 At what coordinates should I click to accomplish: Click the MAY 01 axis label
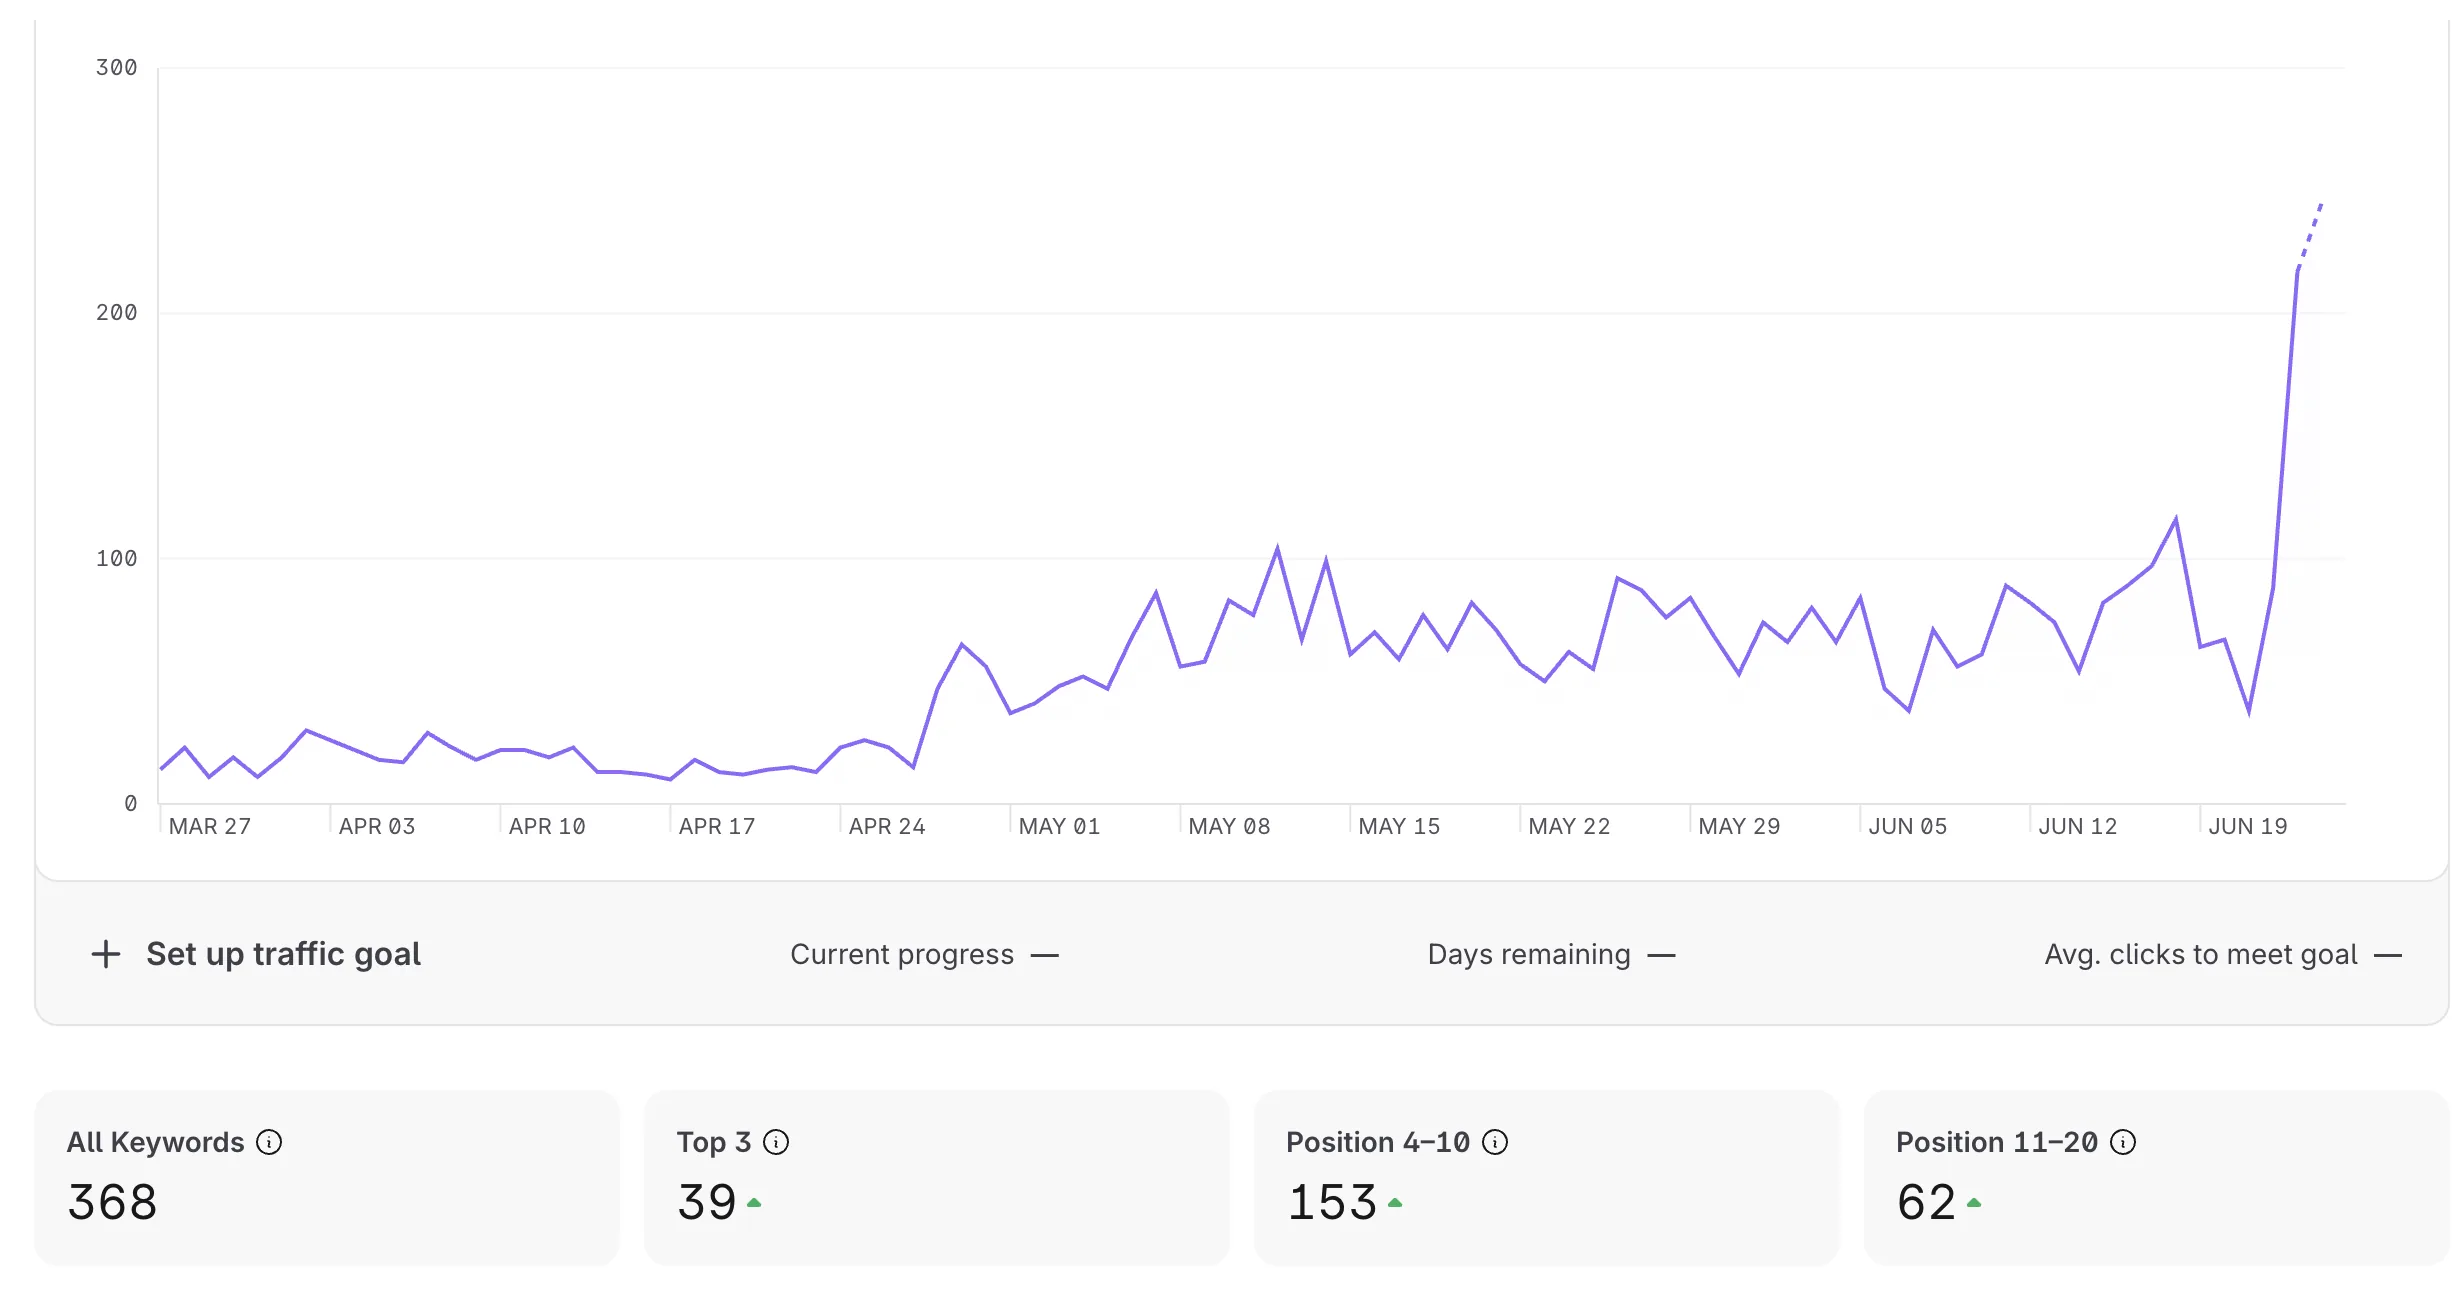1059,827
